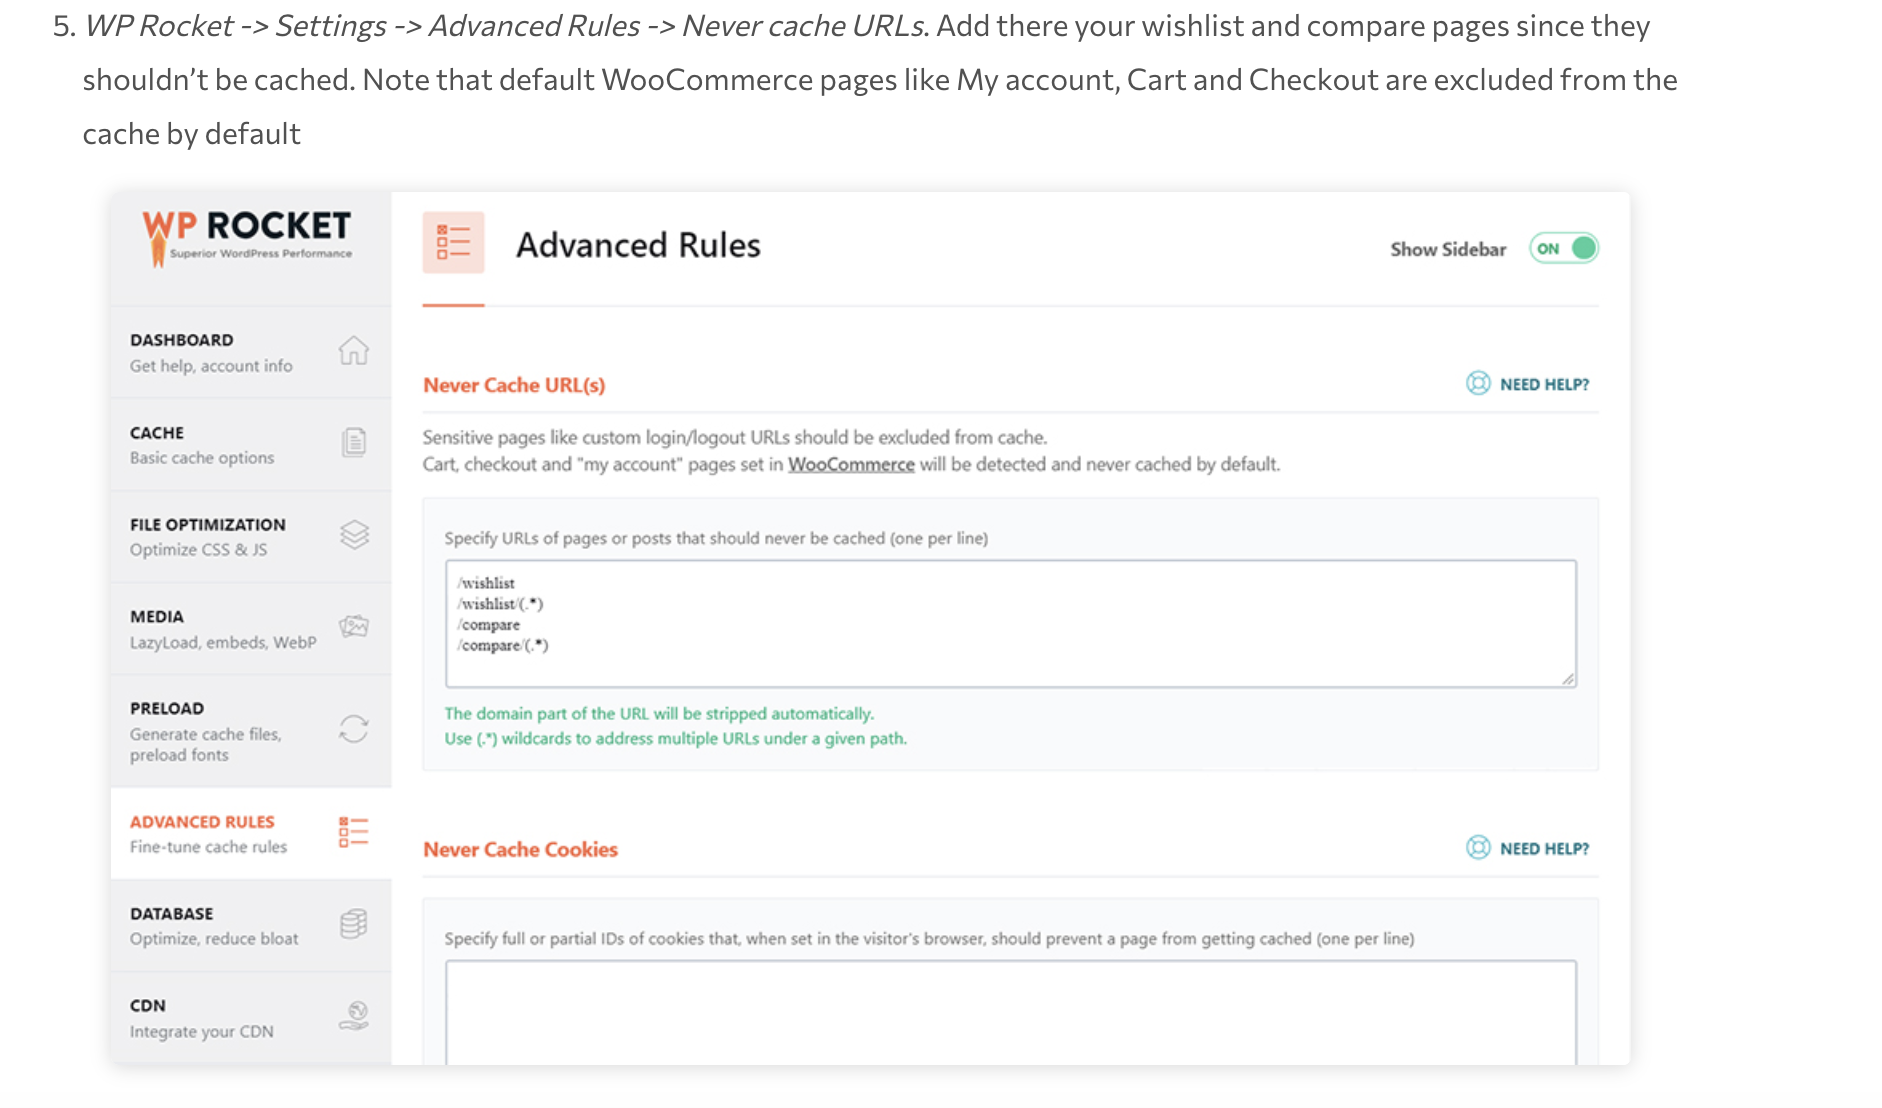Select the Database menu item
This screenshot has width=1882, height=1108.
pos(251,926)
